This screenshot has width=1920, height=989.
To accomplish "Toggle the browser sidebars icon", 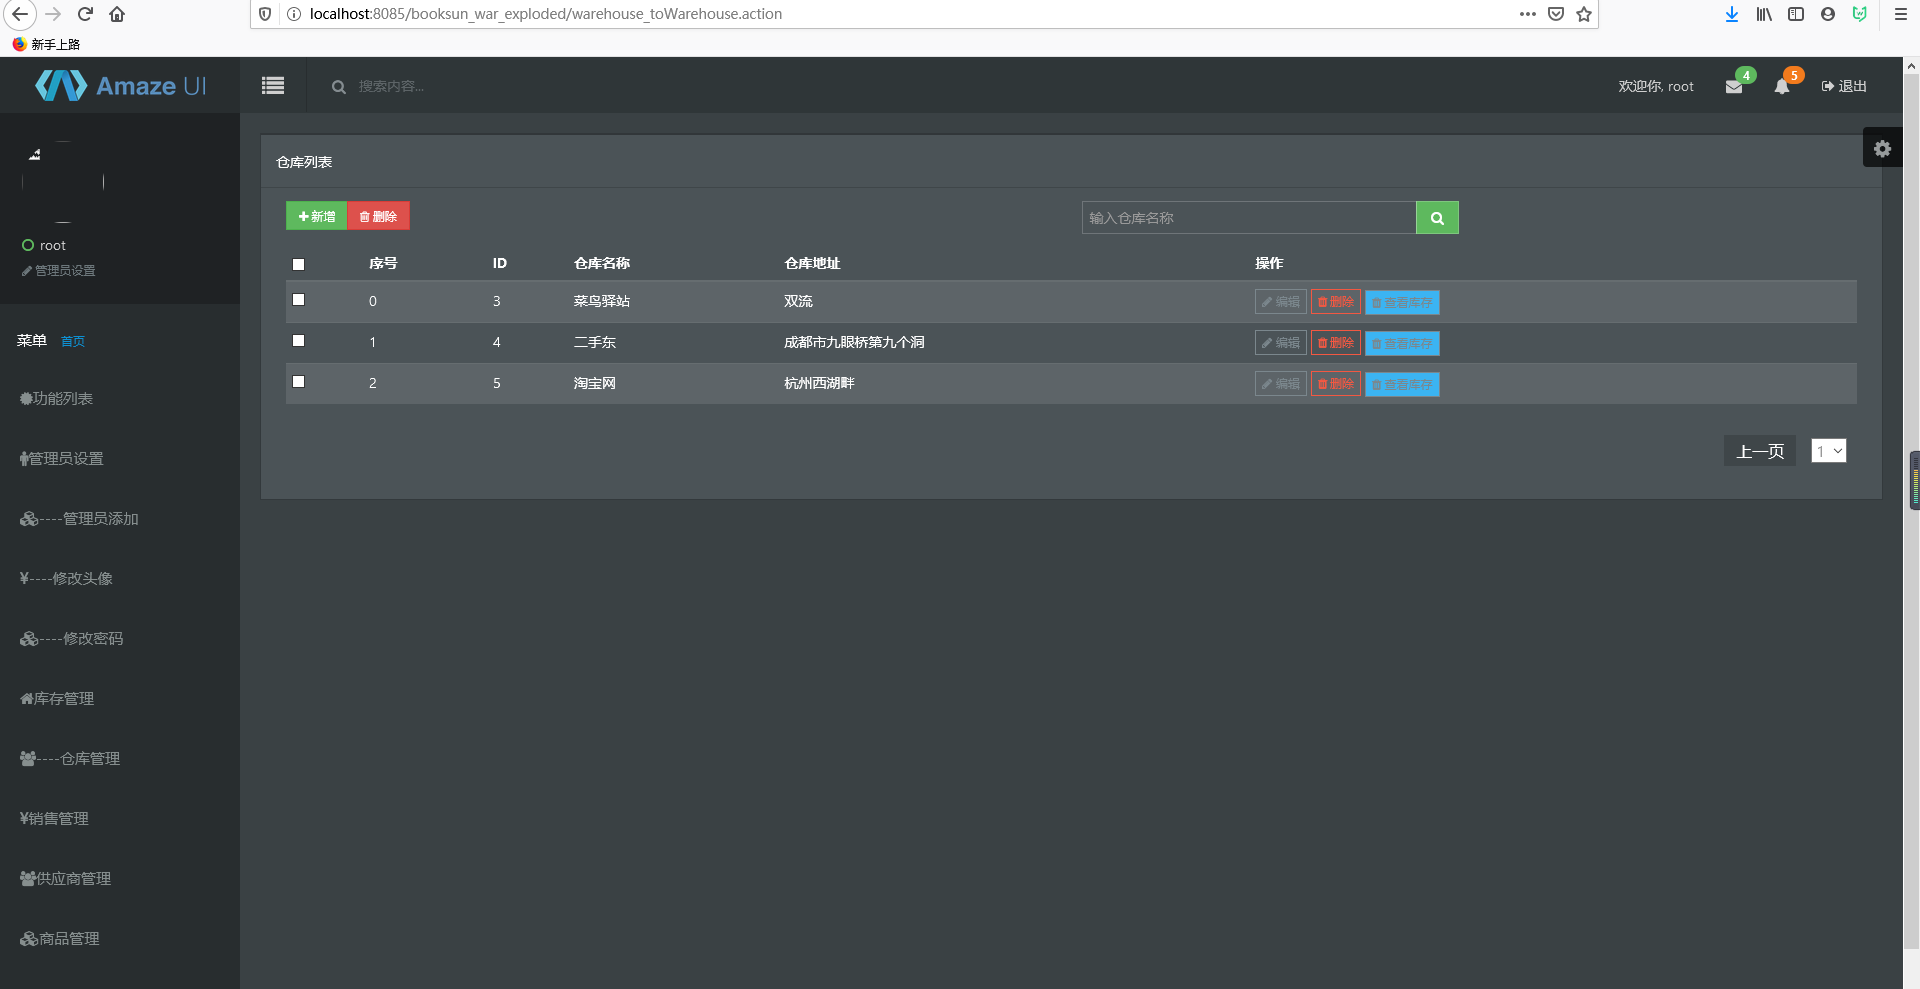I will 1796,14.
